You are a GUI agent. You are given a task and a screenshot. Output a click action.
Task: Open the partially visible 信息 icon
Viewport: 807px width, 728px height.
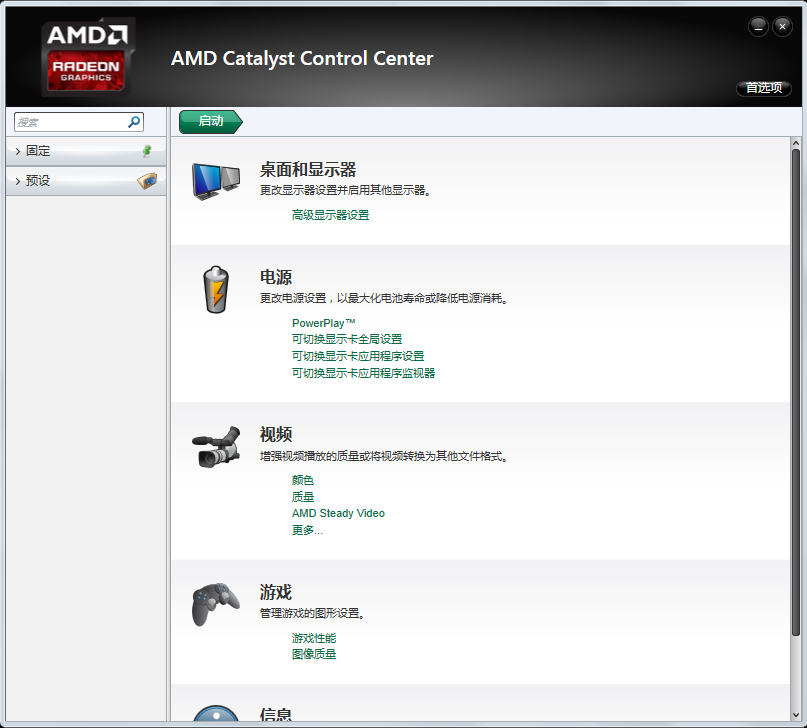click(216, 713)
